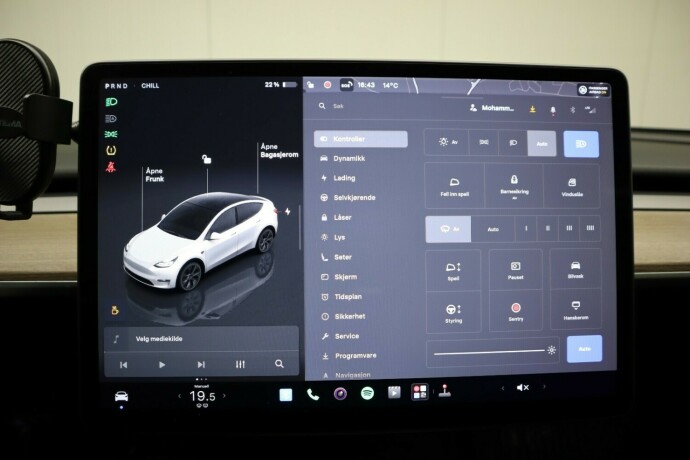
Task: Turn exterior lights off (Av)
Action: point(447,142)
